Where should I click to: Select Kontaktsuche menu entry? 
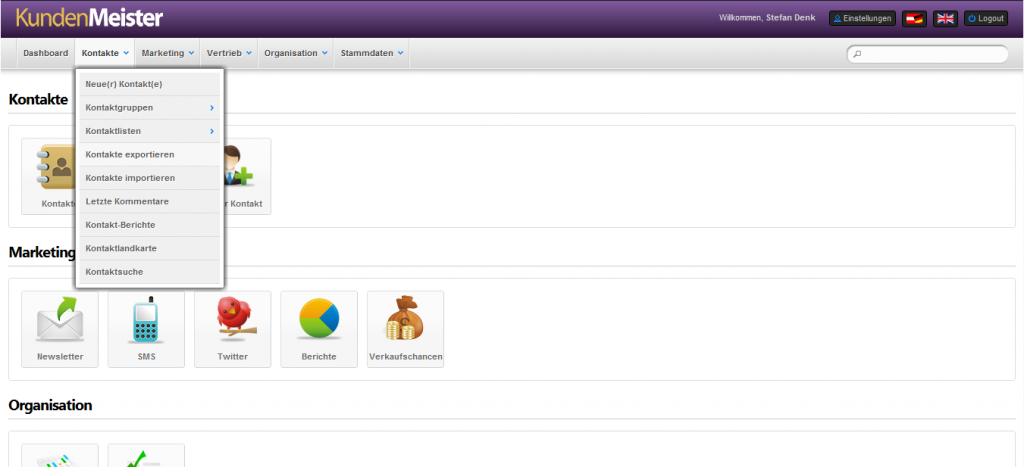coord(150,272)
